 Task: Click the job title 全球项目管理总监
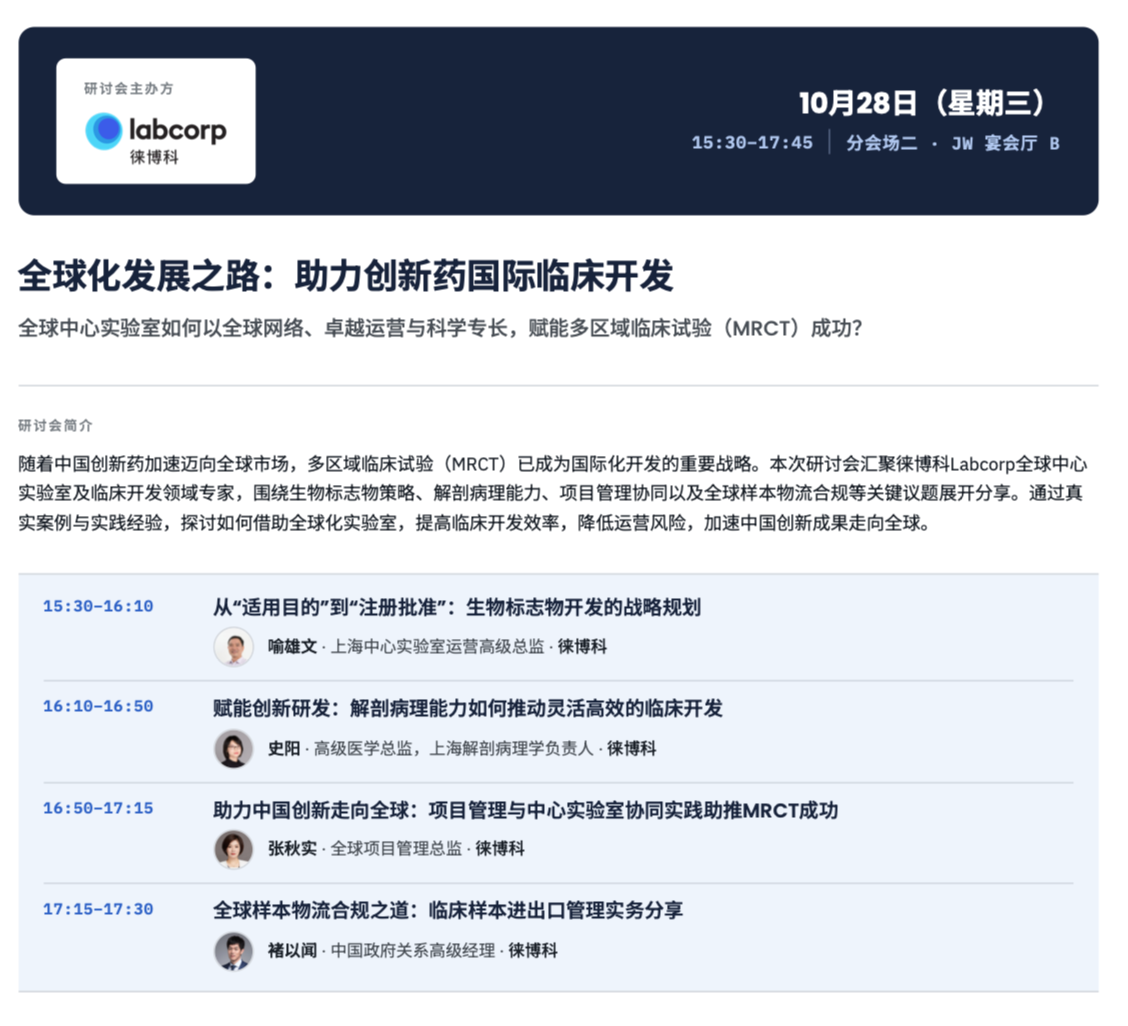point(396,849)
